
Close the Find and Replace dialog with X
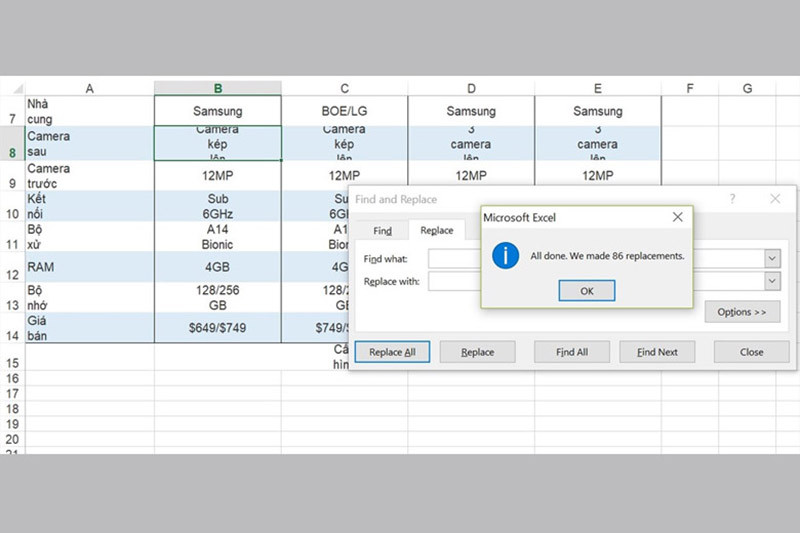pos(775,199)
